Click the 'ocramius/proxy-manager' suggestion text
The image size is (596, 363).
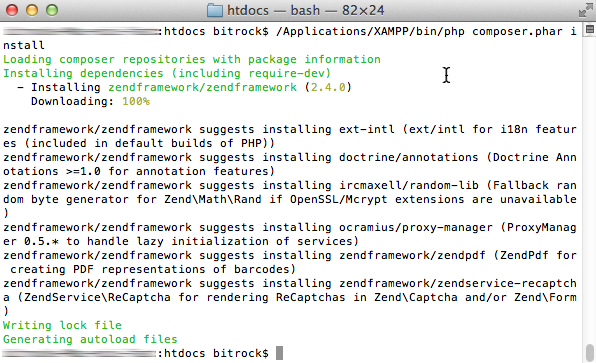[416, 228]
